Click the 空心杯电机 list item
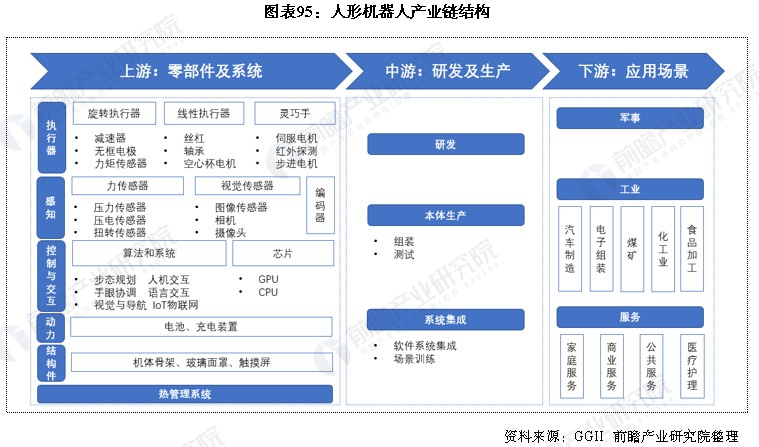The height and width of the screenshot is (447, 759). [210, 164]
